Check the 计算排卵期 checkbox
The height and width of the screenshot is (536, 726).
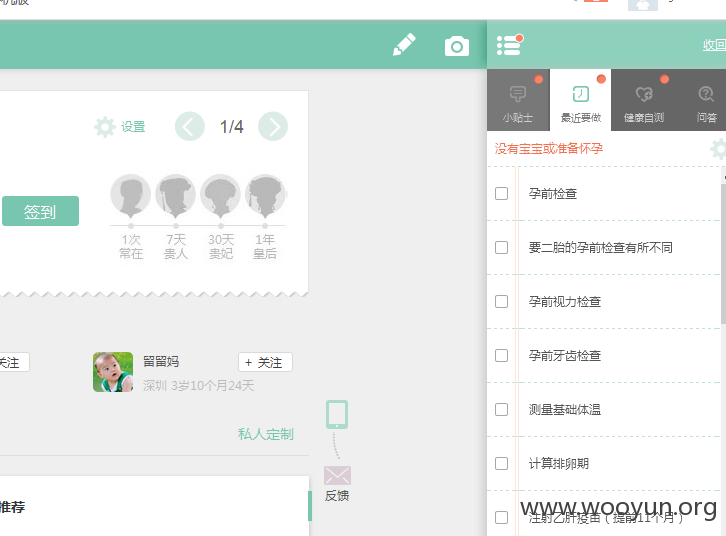pyautogui.click(x=501, y=464)
